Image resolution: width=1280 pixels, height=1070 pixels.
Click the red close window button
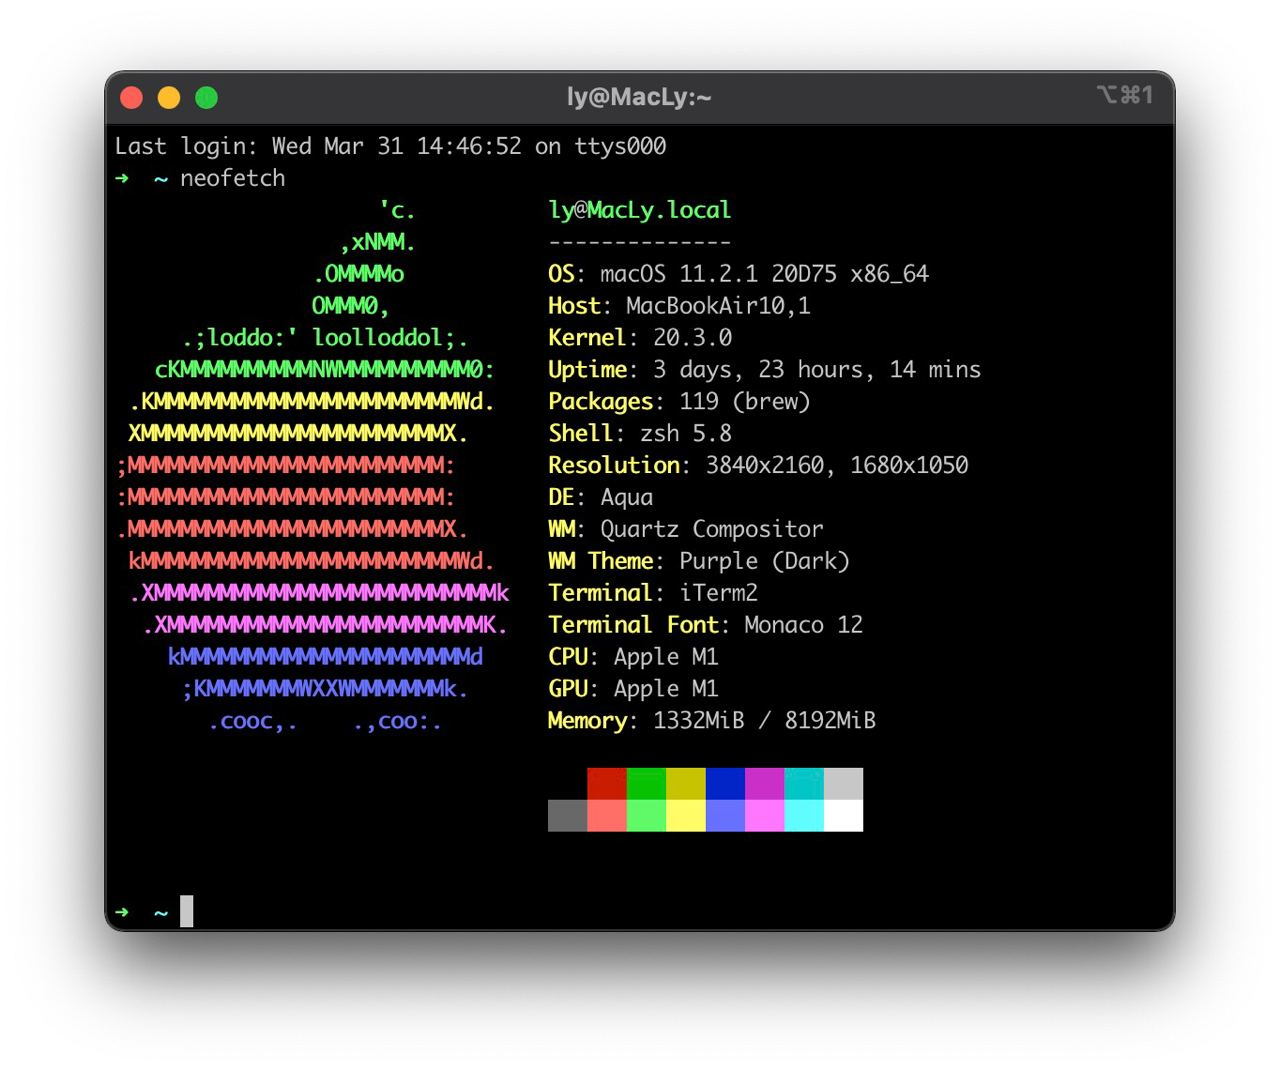point(131,97)
